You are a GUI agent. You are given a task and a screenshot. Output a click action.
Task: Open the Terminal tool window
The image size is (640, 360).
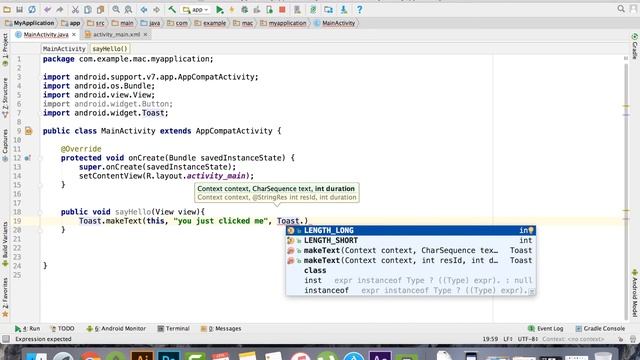coord(173,329)
